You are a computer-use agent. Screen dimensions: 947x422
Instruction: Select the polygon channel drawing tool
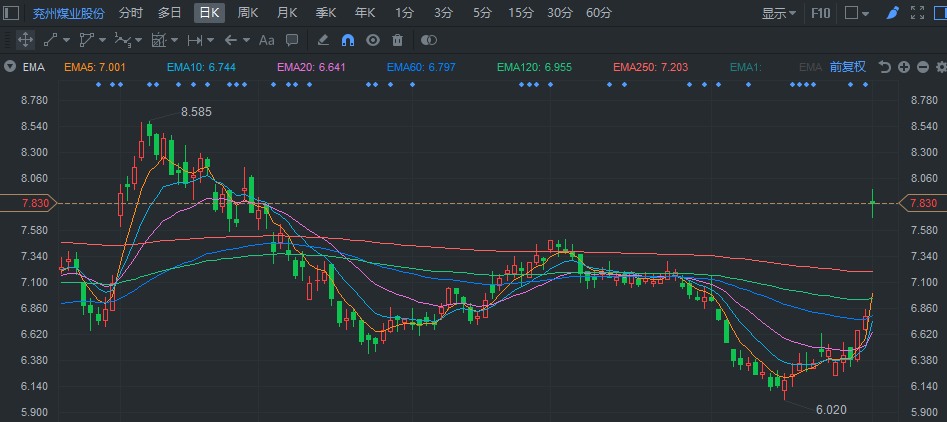pos(86,40)
